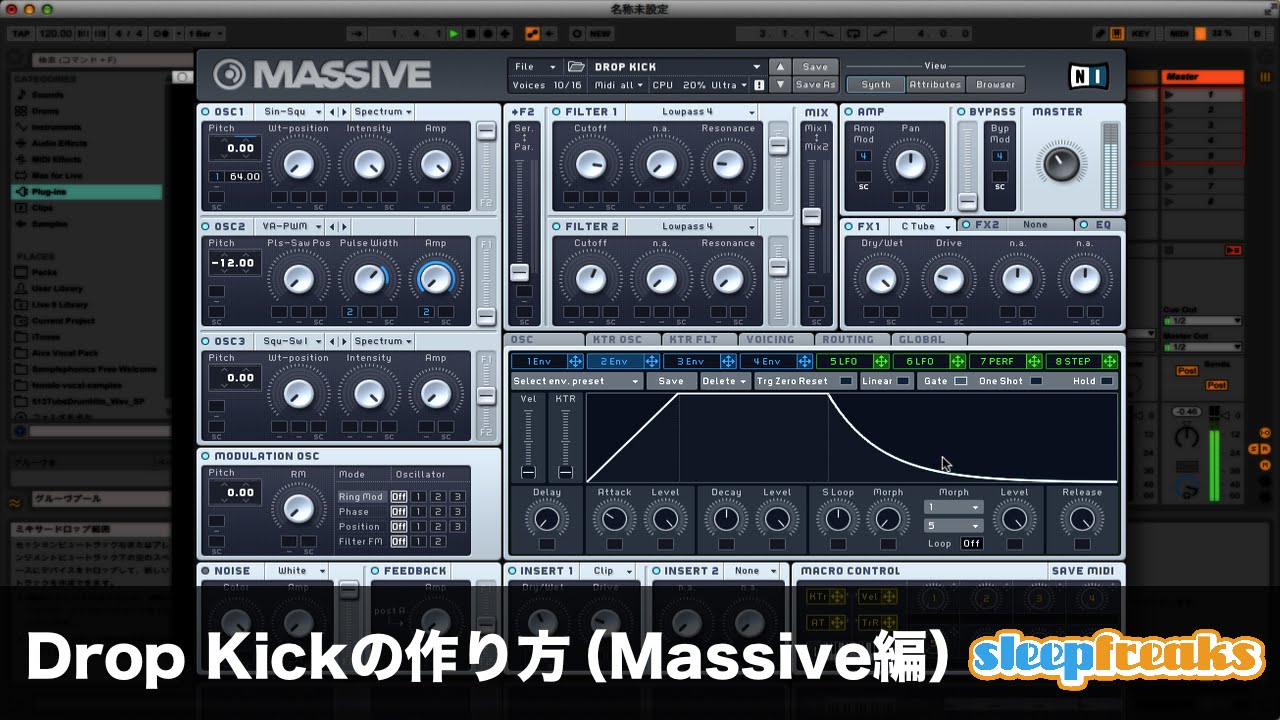
Task: Click the Vel macro cross icon
Action: tap(890, 597)
